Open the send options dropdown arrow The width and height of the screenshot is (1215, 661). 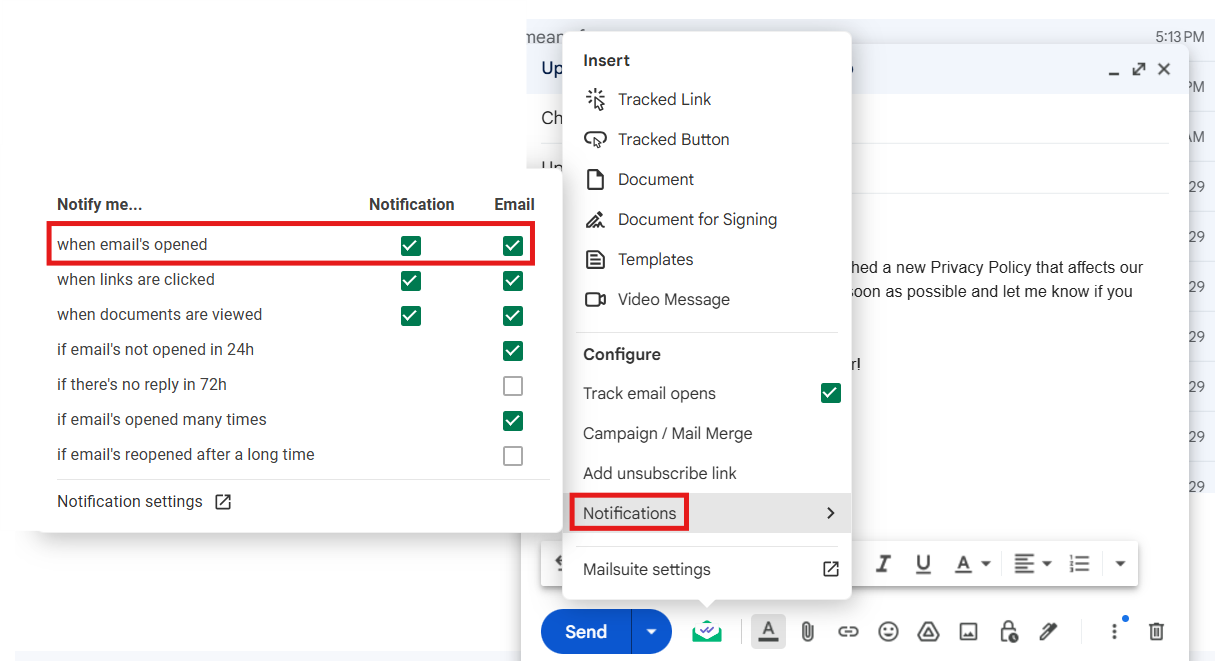pos(651,631)
